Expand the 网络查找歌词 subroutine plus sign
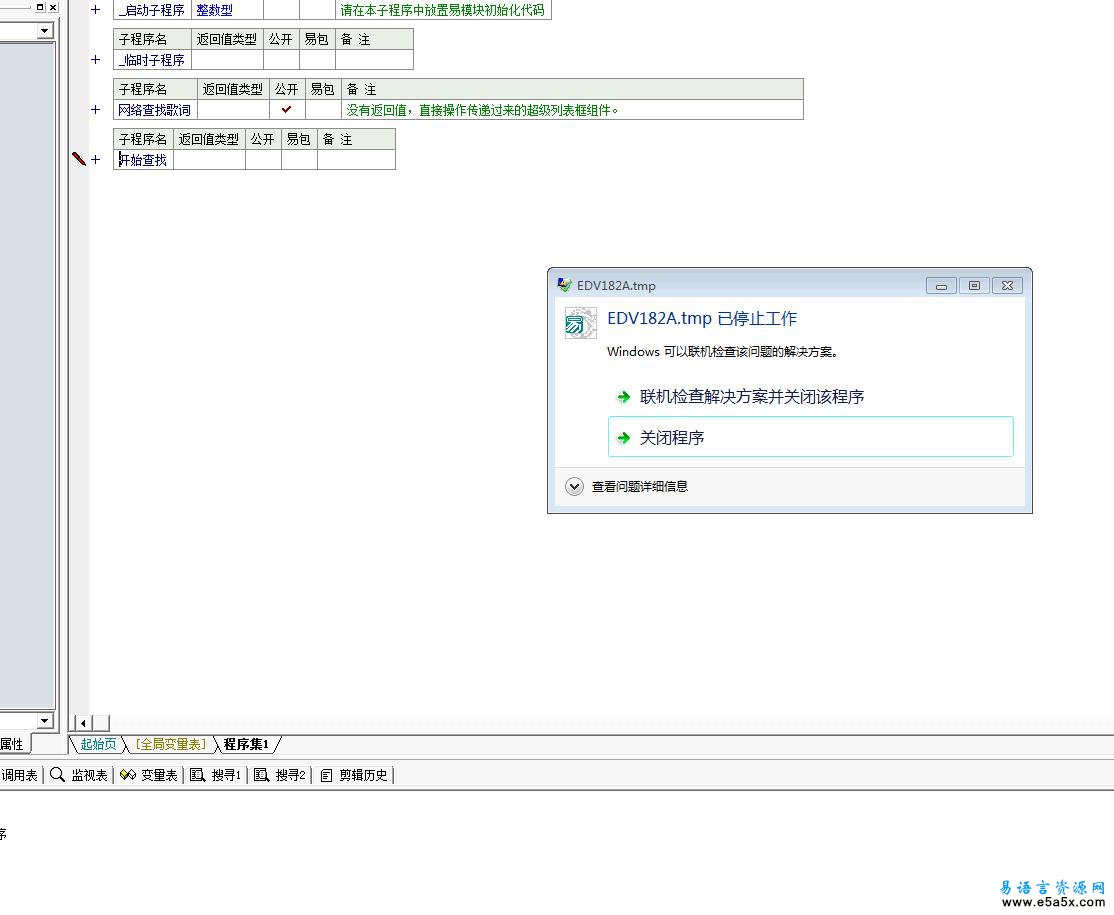1114x915 pixels. [95, 109]
